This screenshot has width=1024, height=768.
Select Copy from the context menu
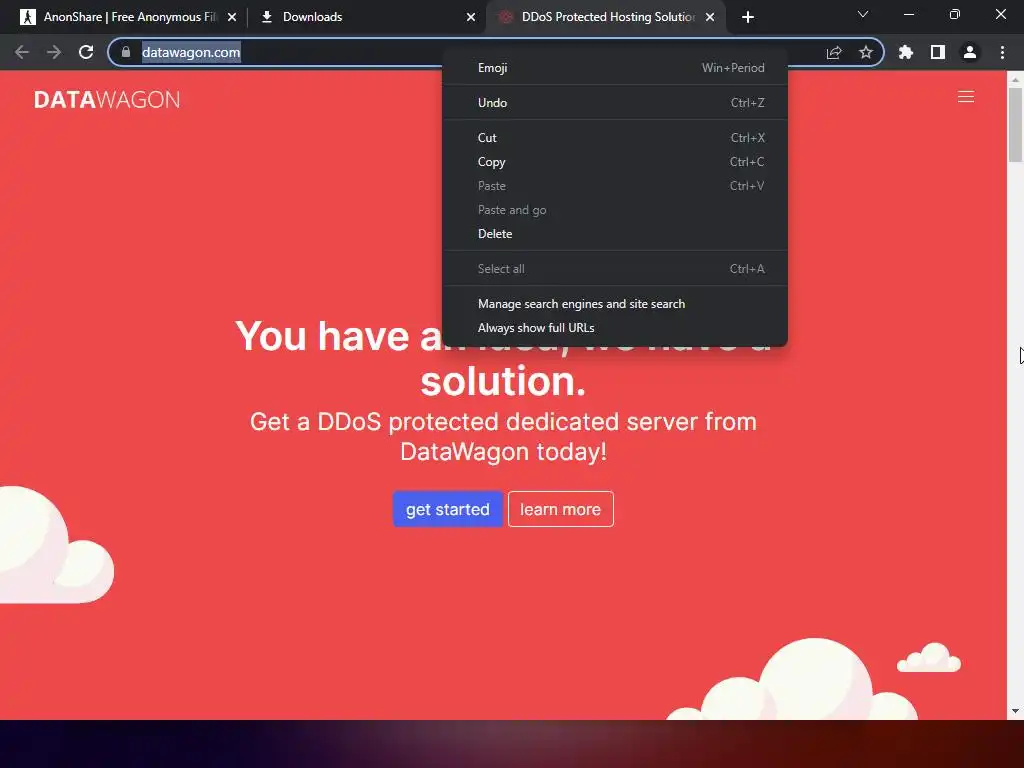pyautogui.click(x=615, y=162)
